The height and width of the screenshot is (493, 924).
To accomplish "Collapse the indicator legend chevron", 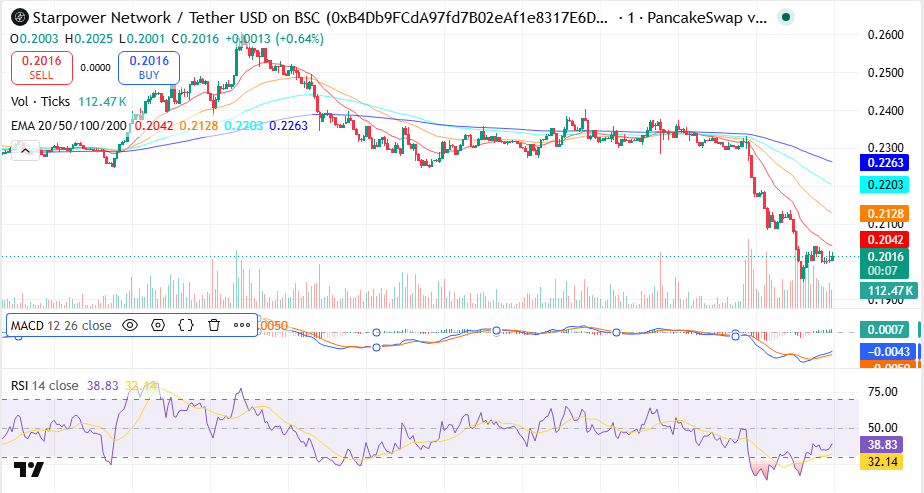I will pos(25,151).
